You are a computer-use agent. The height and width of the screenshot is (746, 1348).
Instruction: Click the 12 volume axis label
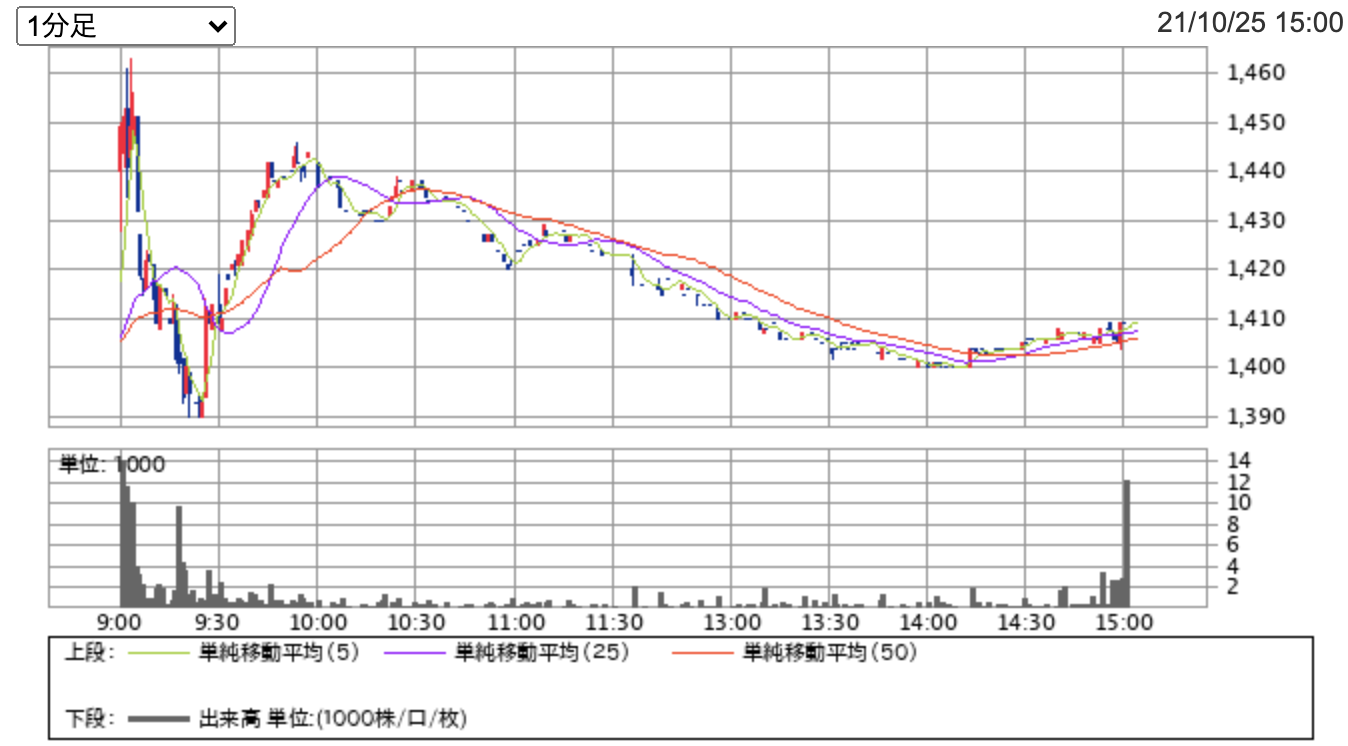[x=1238, y=482]
